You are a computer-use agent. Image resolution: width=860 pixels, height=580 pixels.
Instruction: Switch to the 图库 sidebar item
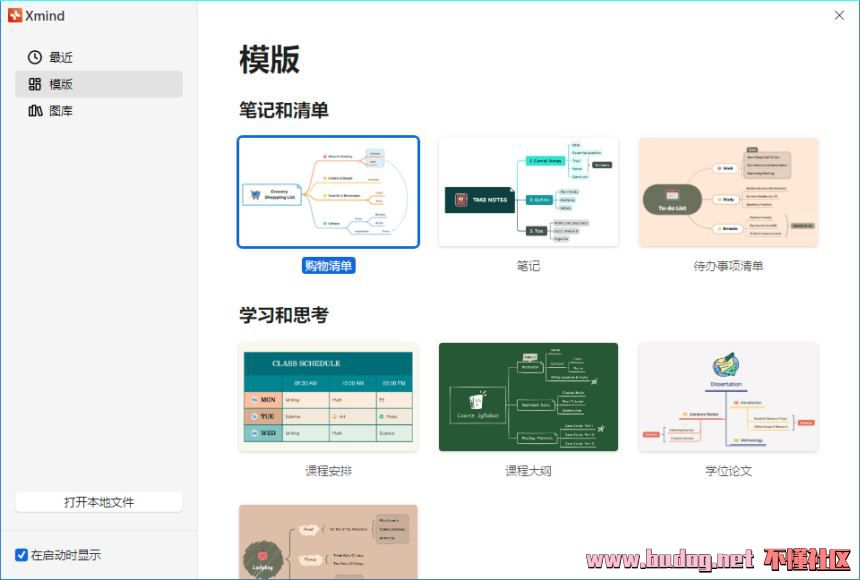point(99,111)
